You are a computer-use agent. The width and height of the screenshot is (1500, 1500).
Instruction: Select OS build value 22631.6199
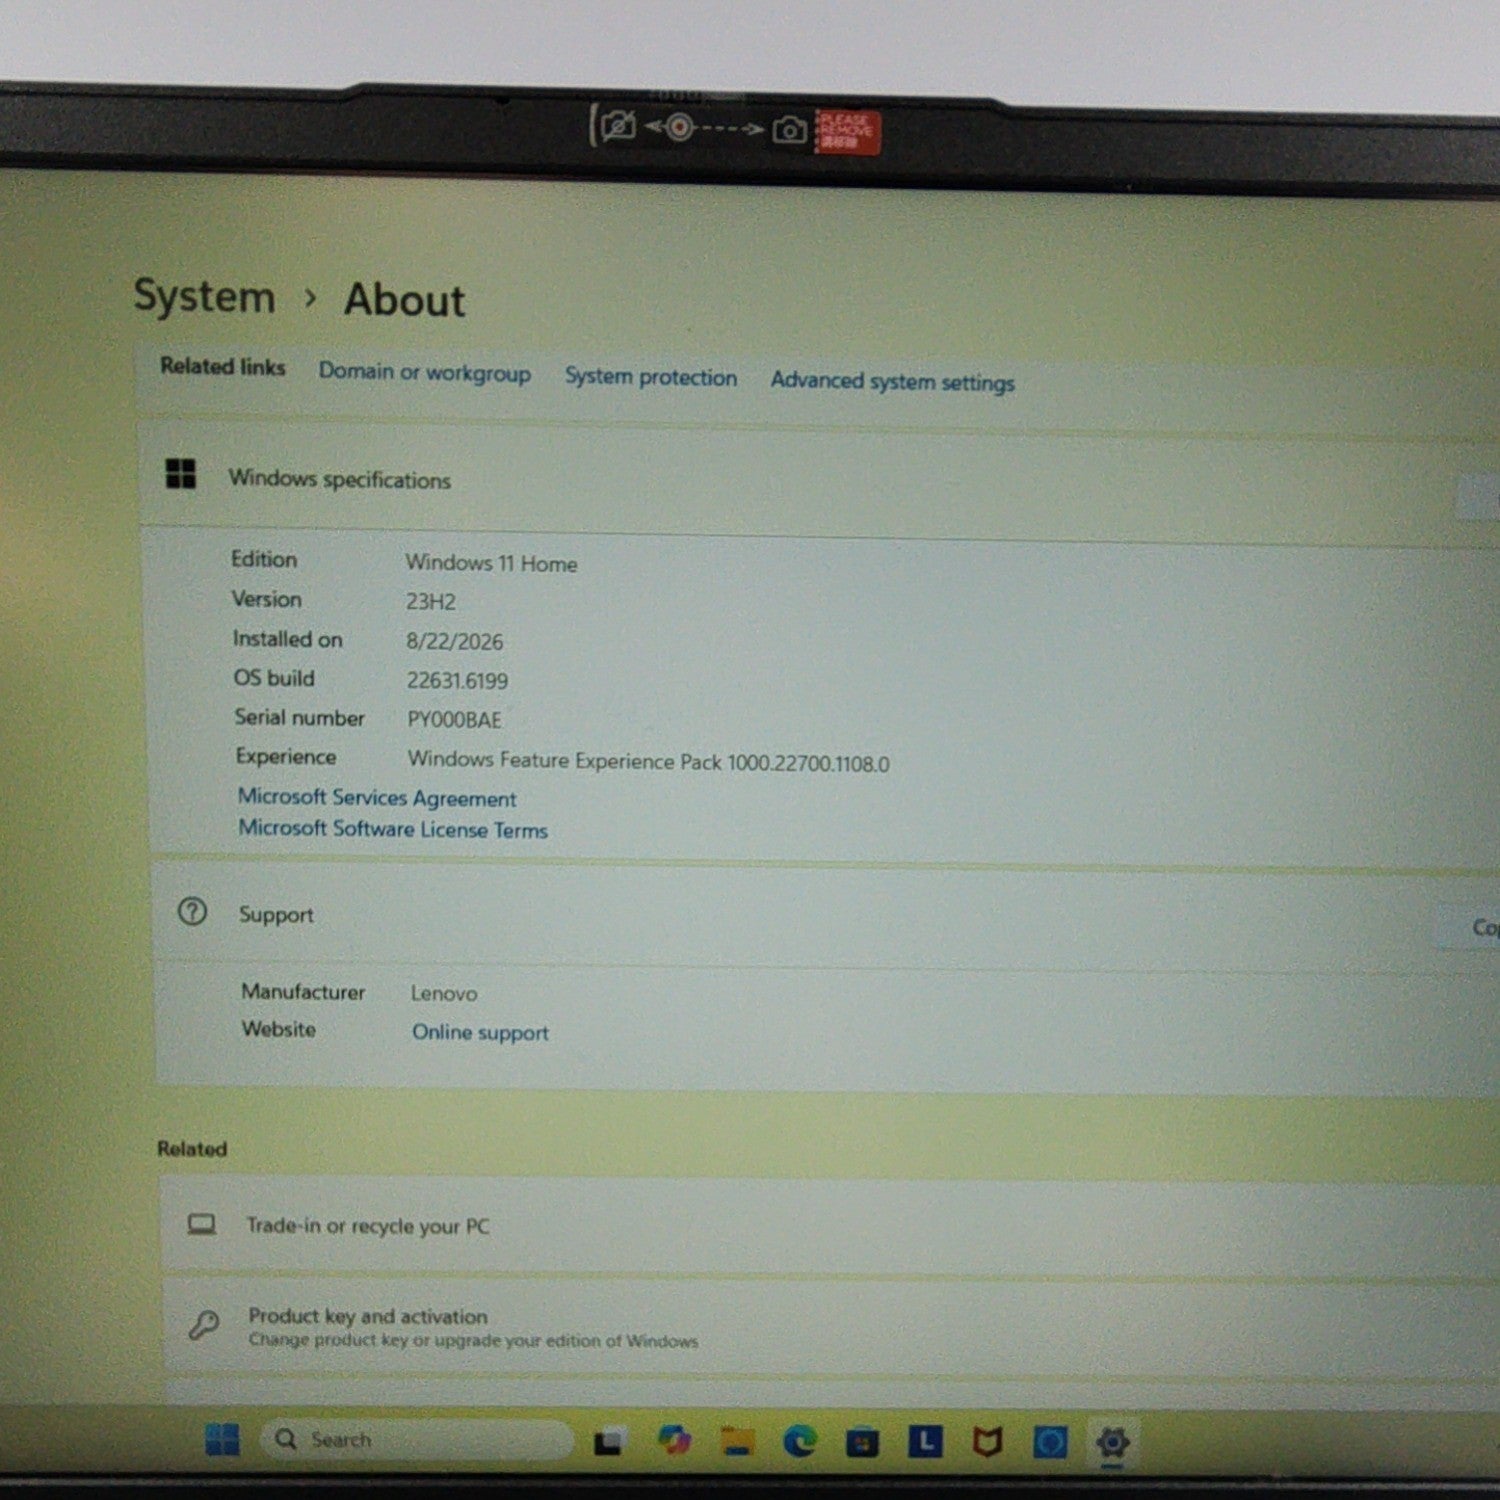pyautogui.click(x=457, y=680)
